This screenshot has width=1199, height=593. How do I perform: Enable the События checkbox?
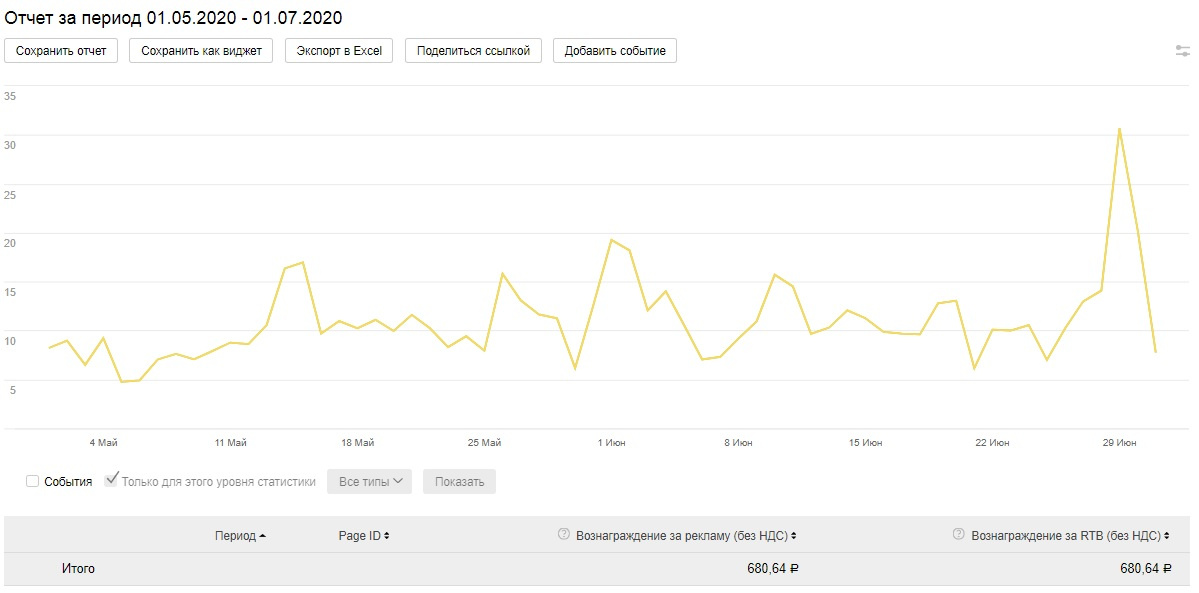(x=33, y=481)
